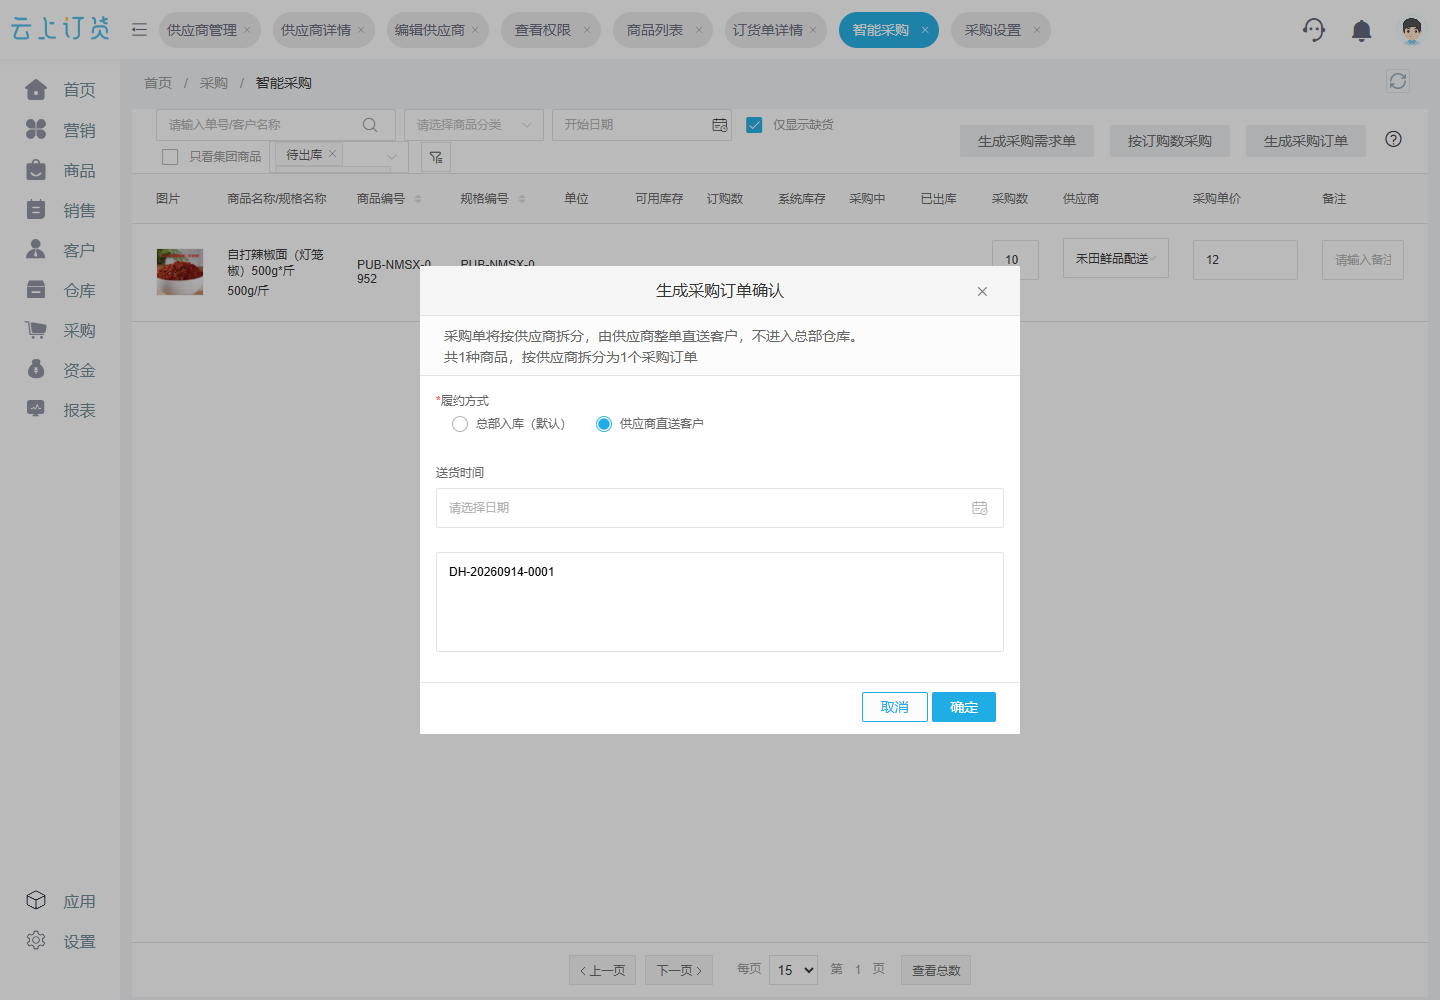Click the filter funnel icon

[436, 157]
